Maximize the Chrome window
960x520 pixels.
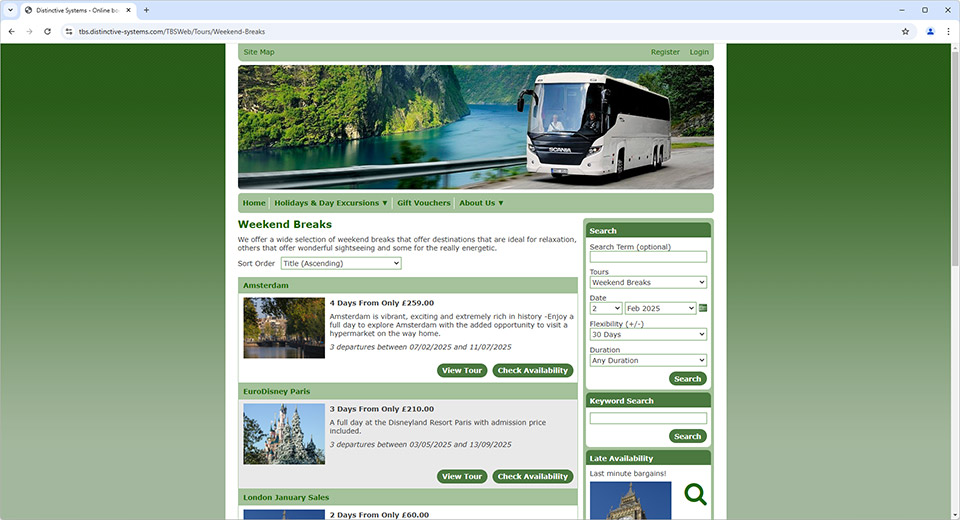point(924,10)
